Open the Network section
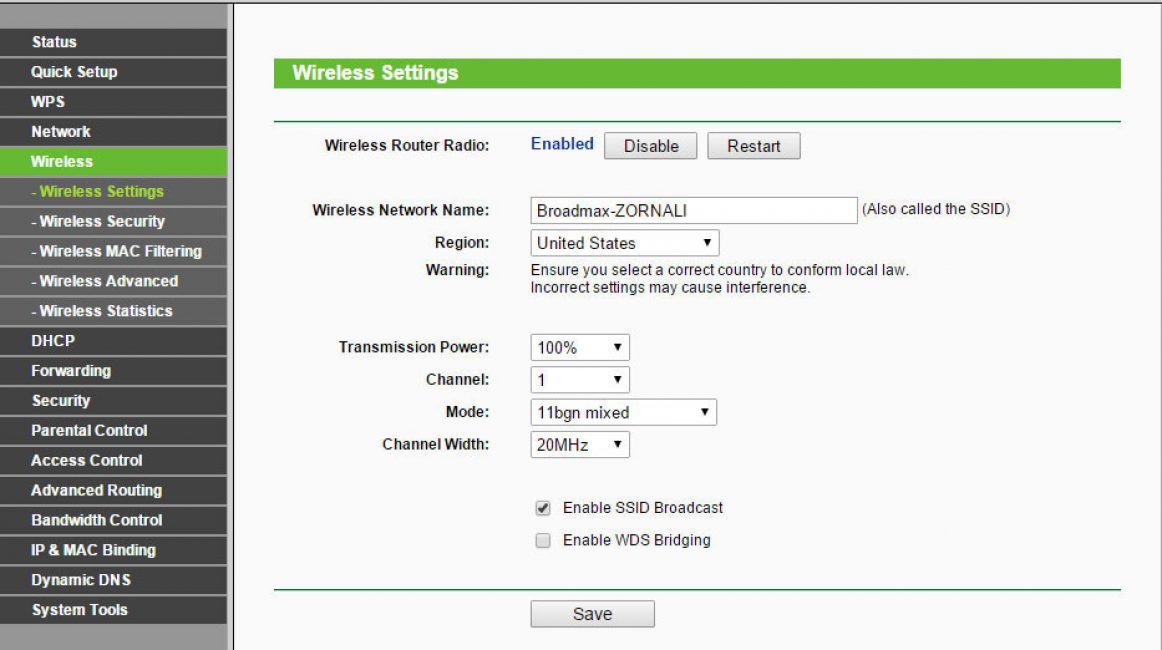This screenshot has width=1162, height=650. click(x=113, y=132)
